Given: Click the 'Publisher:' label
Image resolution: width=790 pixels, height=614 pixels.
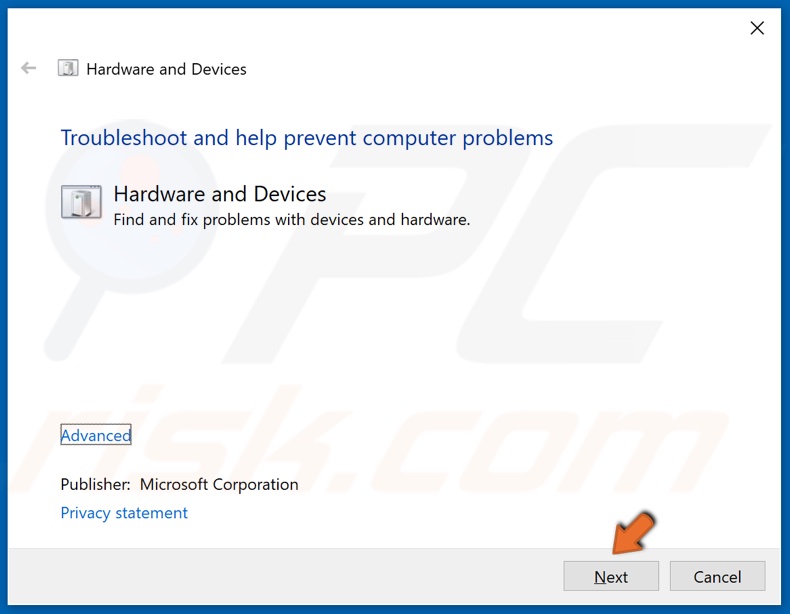Looking at the screenshot, I should tap(95, 484).
